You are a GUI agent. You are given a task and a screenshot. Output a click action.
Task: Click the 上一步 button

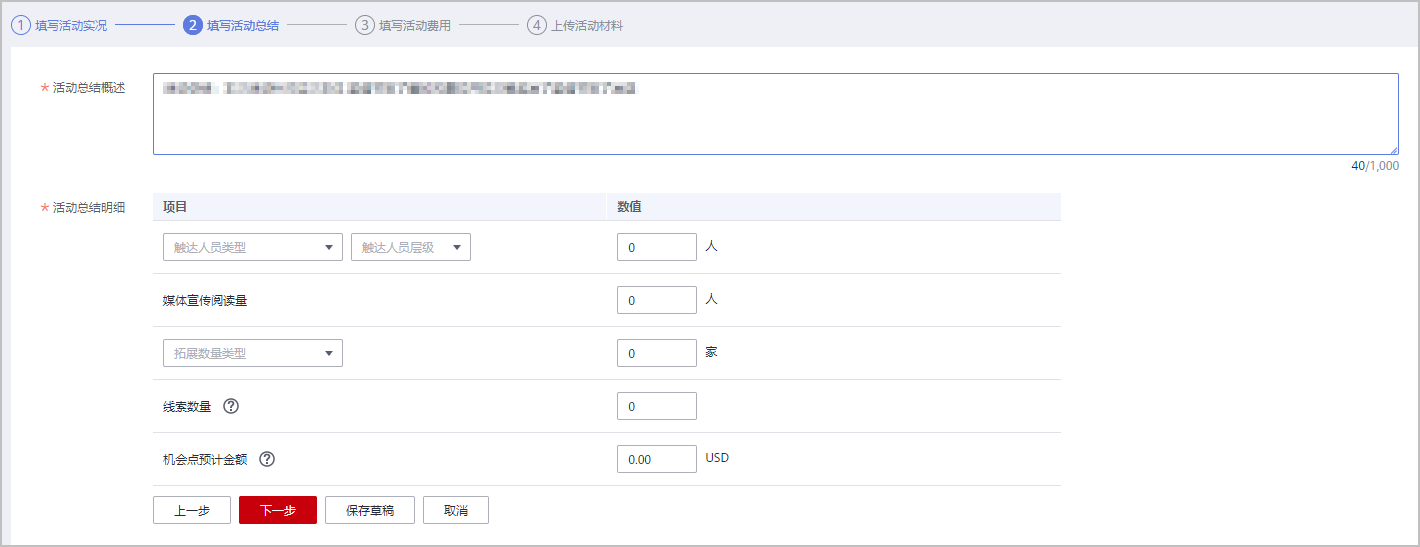(x=191, y=510)
